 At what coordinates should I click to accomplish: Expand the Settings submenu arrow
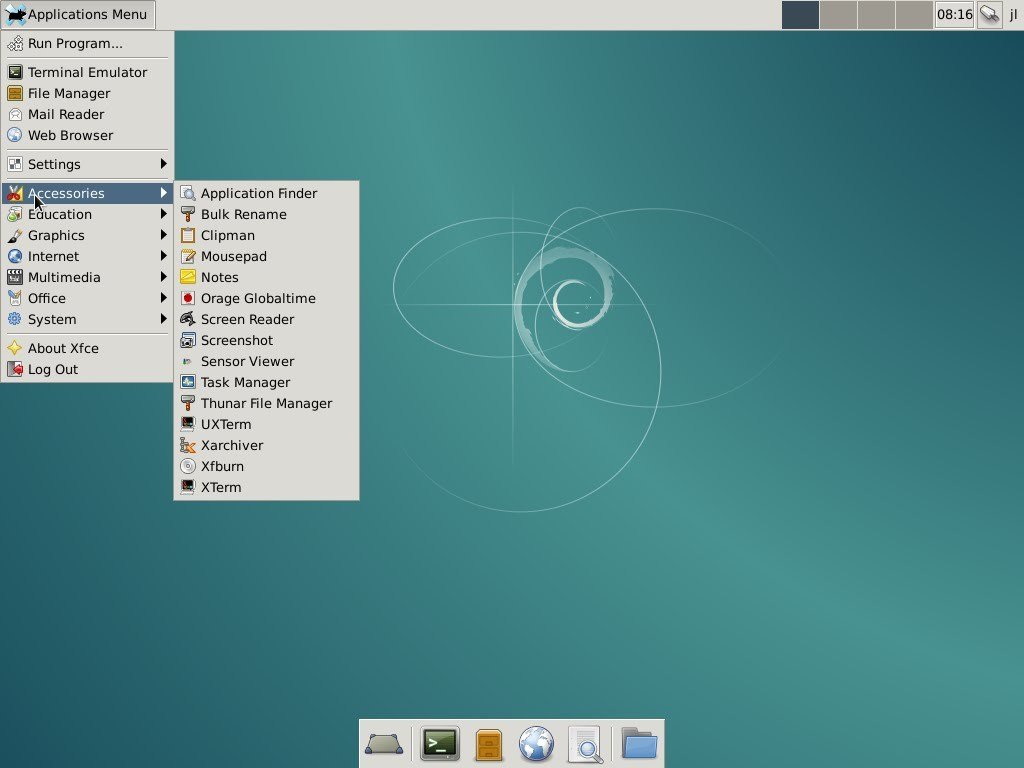click(163, 164)
